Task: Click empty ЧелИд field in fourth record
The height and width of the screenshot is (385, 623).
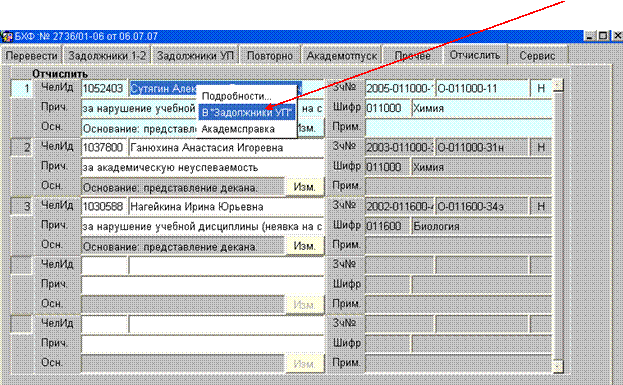Action: pos(104,265)
